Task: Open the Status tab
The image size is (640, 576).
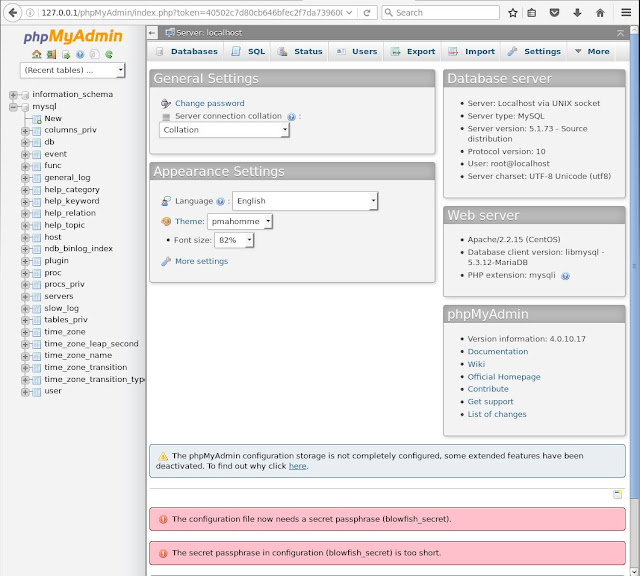Action: pos(300,51)
